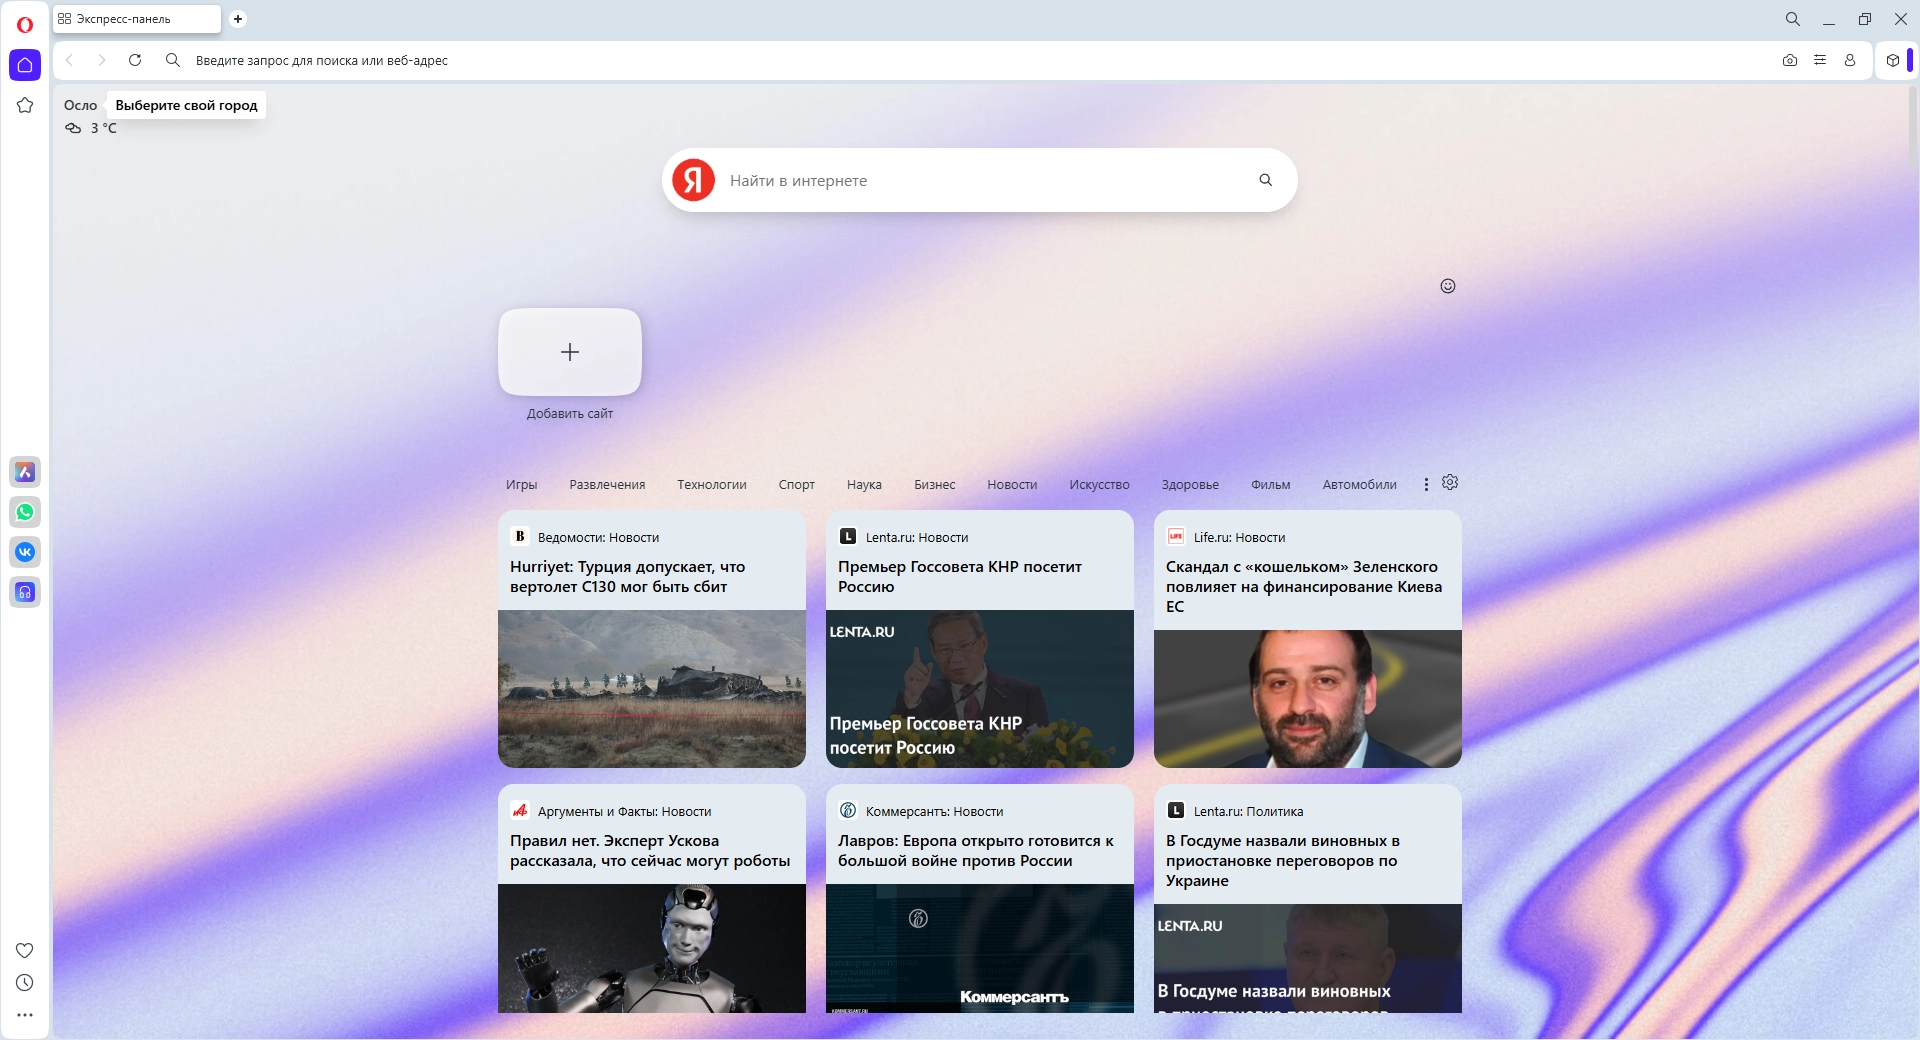Go forward to the next page
This screenshot has width=1920, height=1040.
[x=101, y=60]
